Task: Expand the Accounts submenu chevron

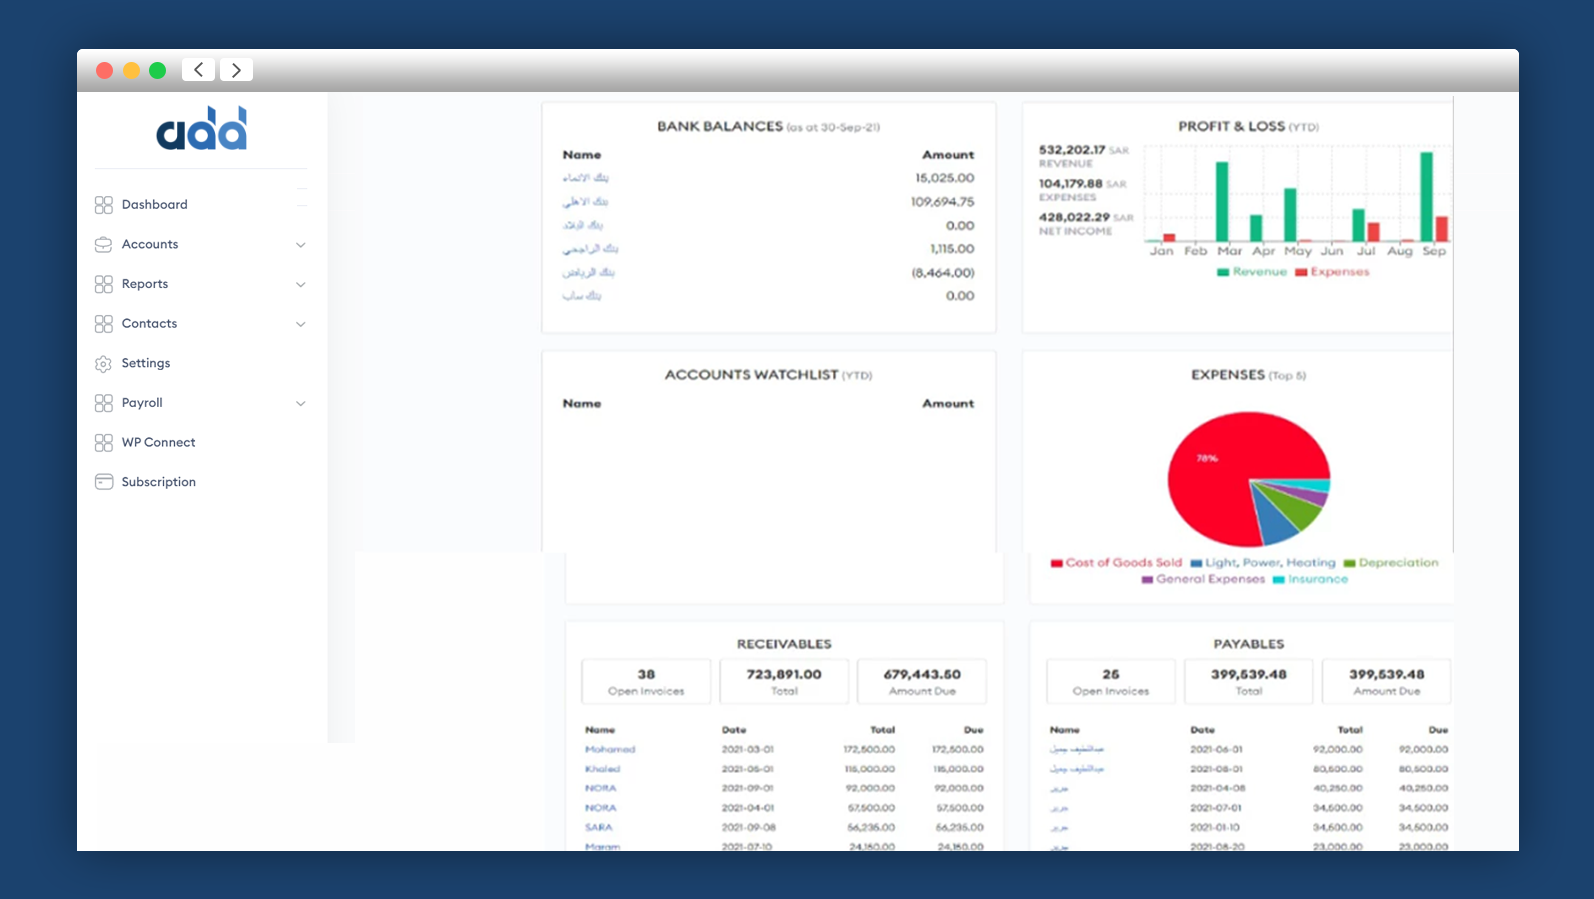Action: click(x=300, y=245)
